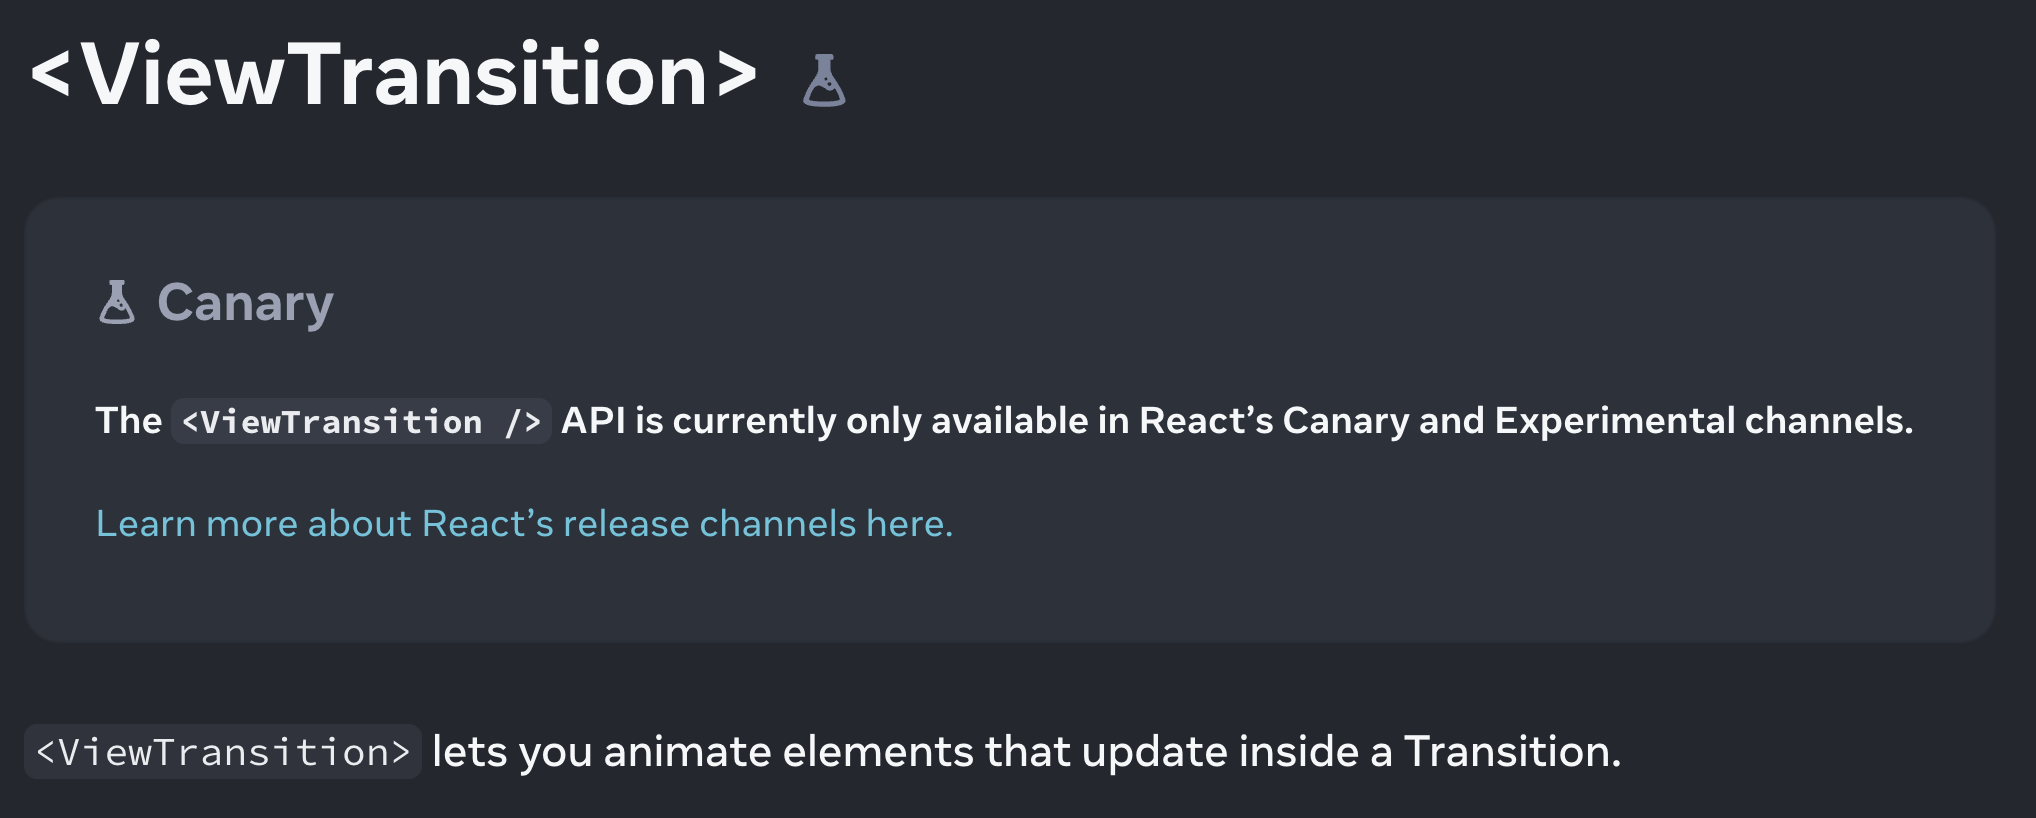The image size is (2036, 818).
Task: Click the word "here" ending the link
Action: [x=906, y=523]
